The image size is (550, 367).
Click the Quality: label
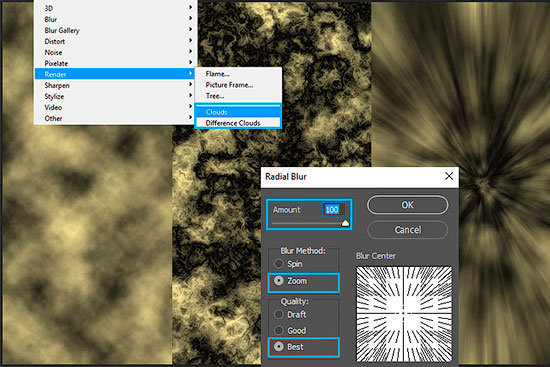tap(294, 301)
